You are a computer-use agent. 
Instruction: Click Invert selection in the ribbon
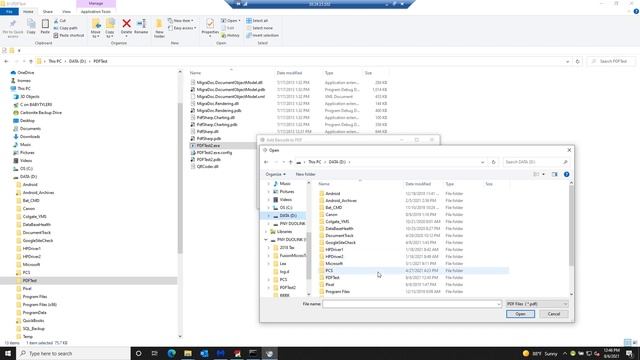coord(262,36)
